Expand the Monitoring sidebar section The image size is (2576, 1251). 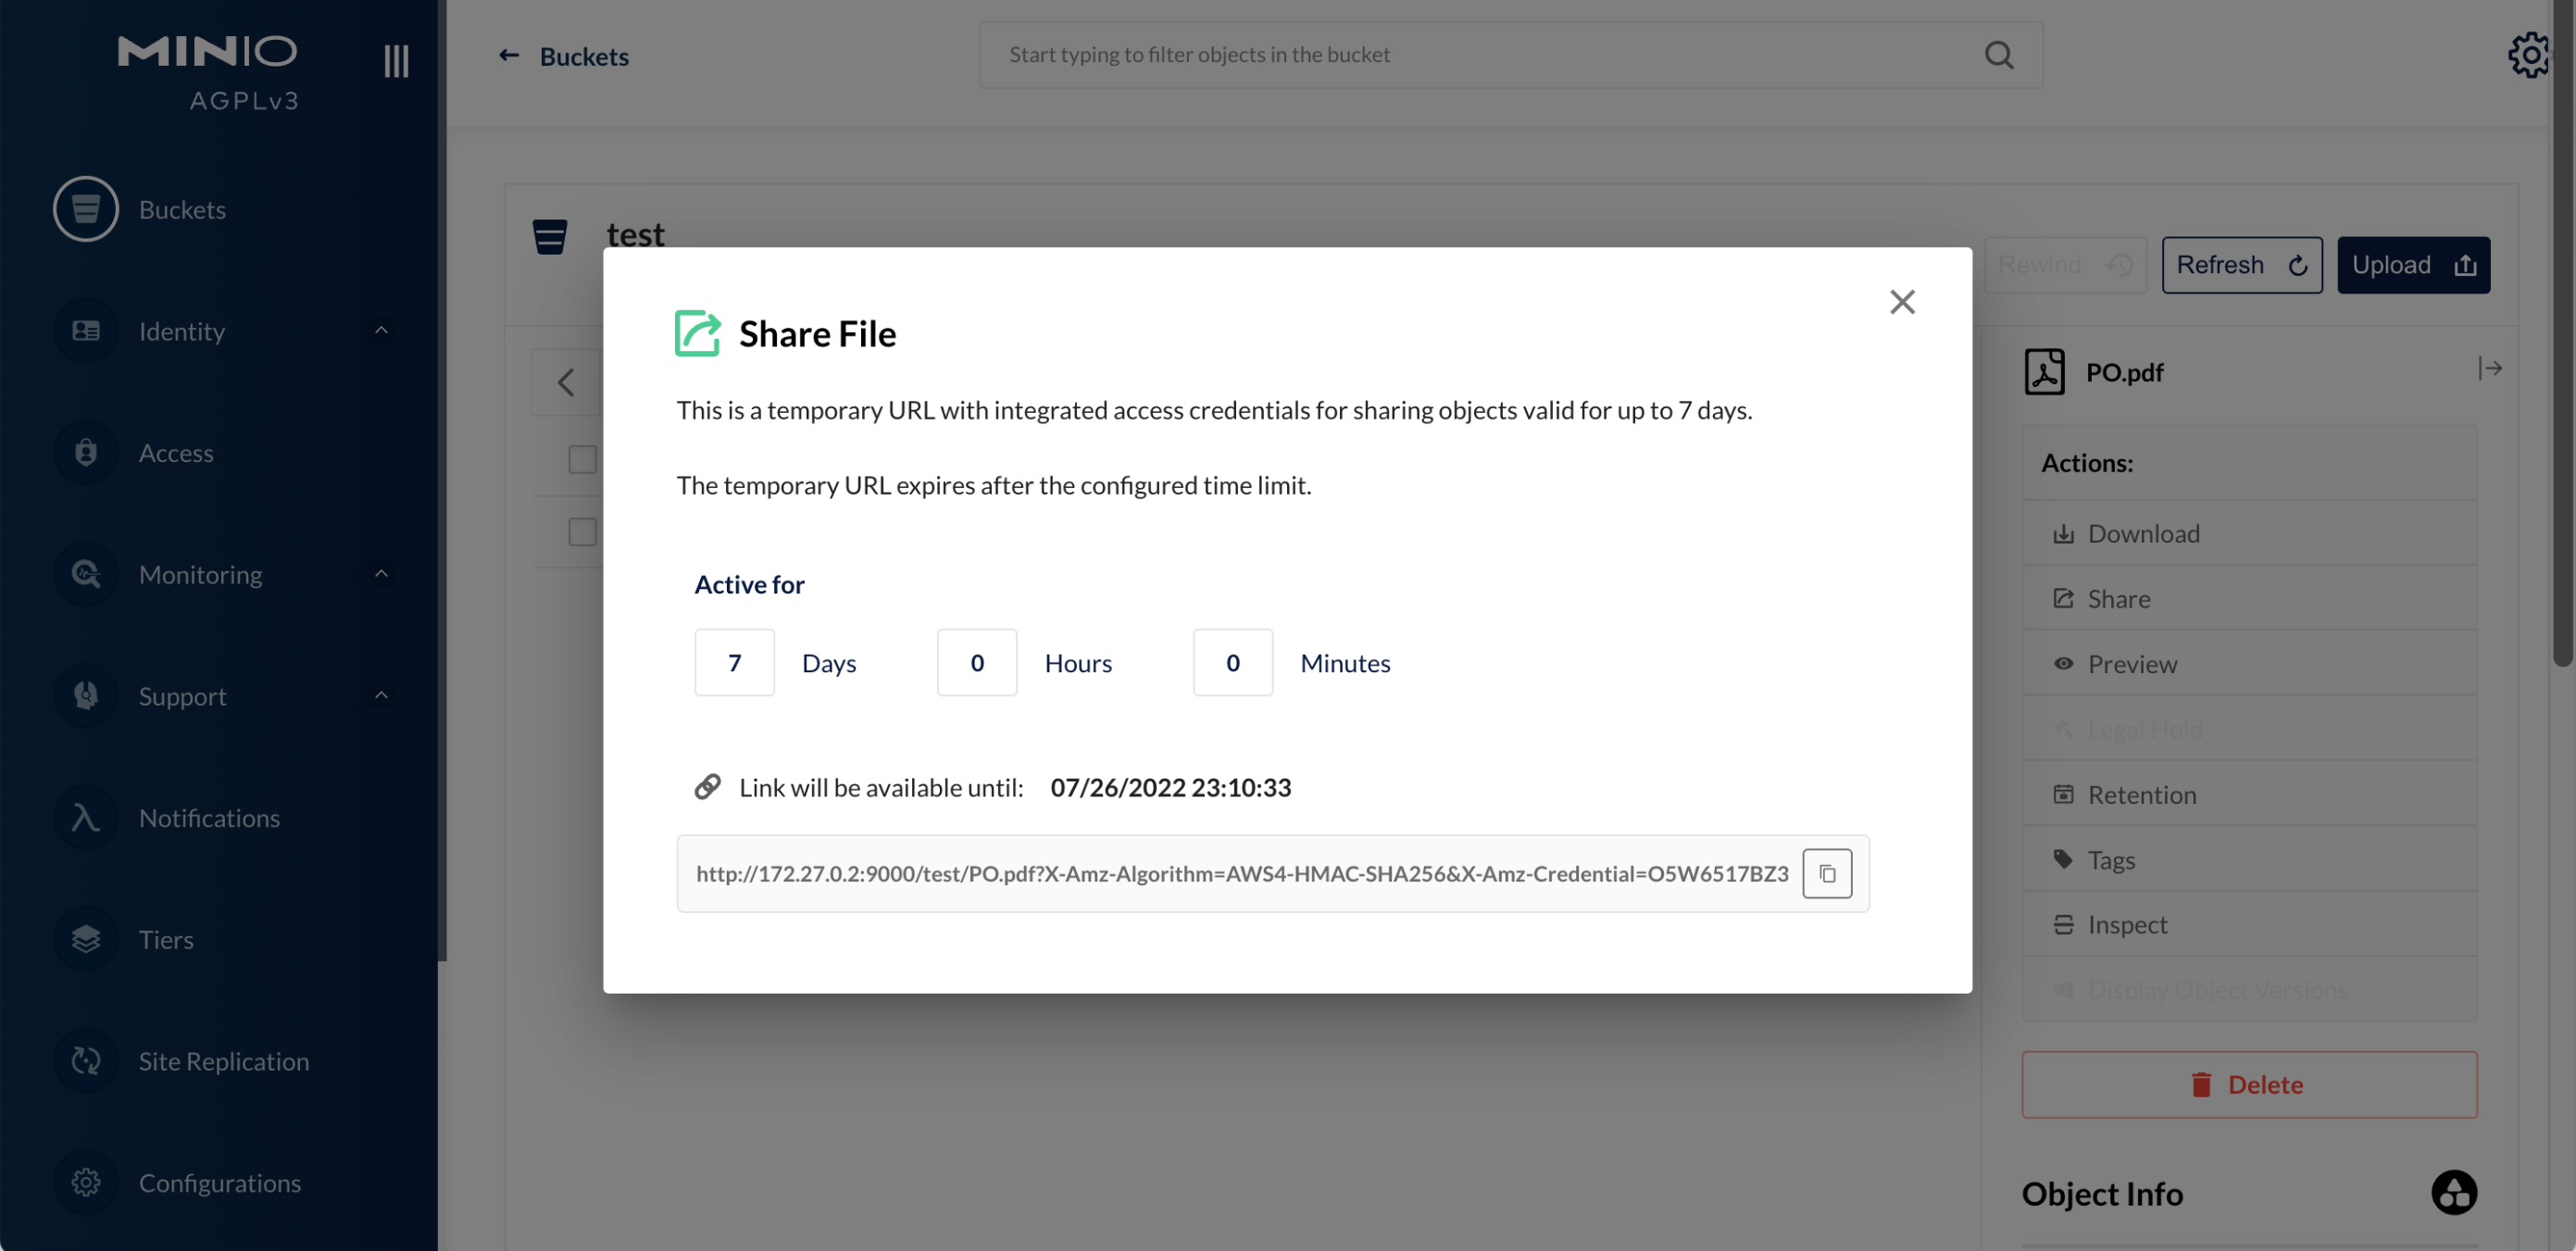click(x=381, y=574)
